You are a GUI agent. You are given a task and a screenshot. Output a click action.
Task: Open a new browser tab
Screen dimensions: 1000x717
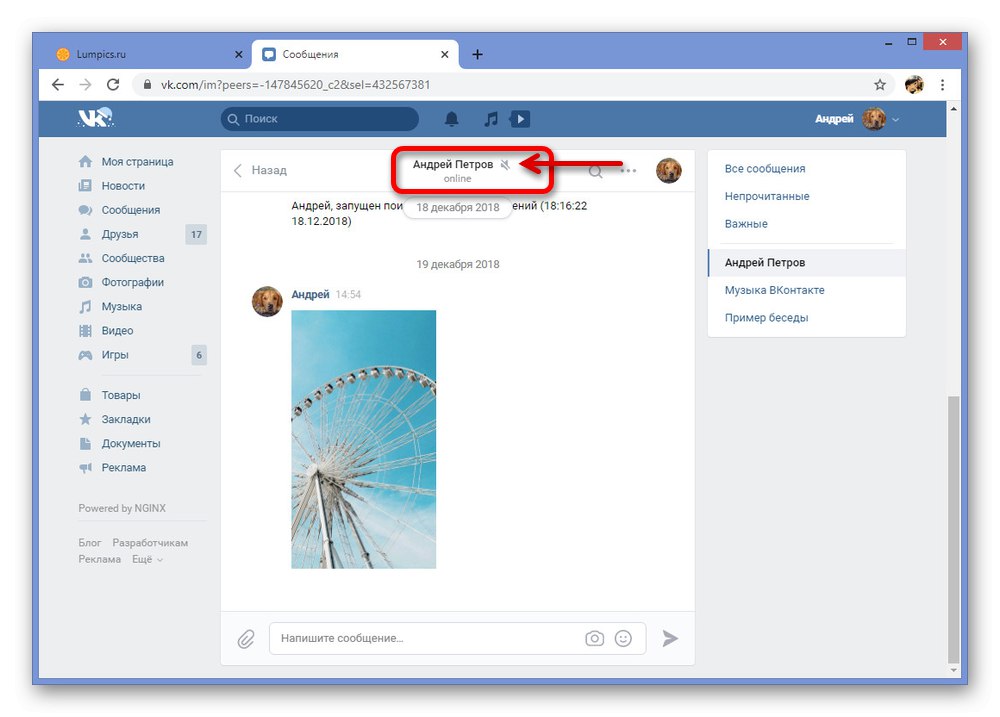477,54
